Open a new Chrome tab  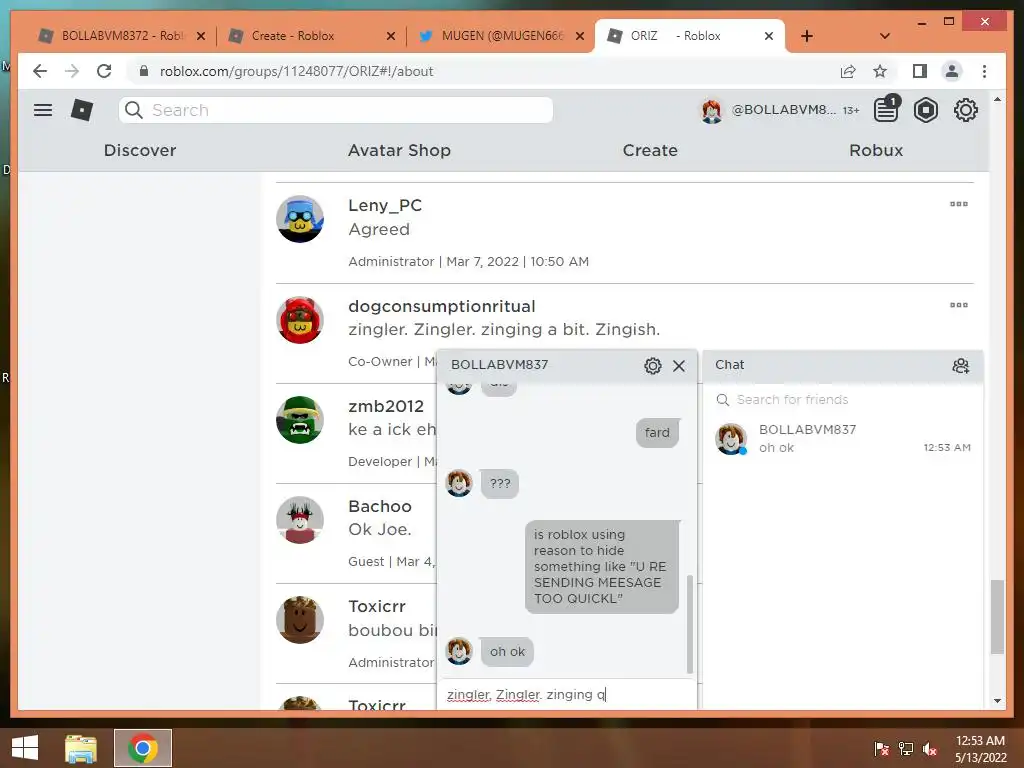[x=807, y=36]
